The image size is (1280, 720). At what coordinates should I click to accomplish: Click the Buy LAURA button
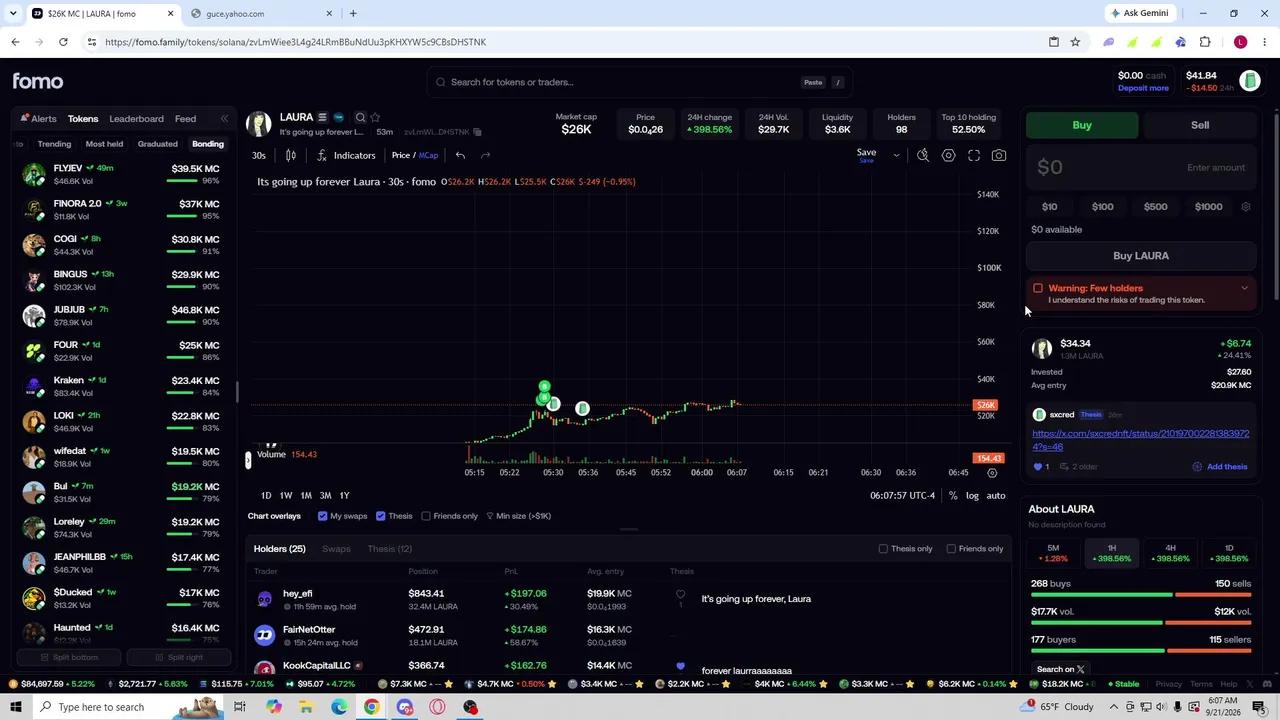click(x=1141, y=256)
